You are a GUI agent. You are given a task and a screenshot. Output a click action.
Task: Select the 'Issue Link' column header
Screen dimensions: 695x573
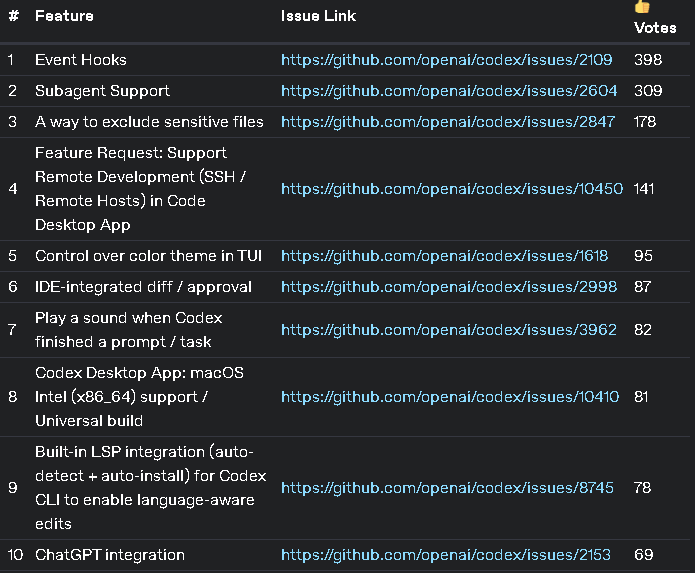318,16
